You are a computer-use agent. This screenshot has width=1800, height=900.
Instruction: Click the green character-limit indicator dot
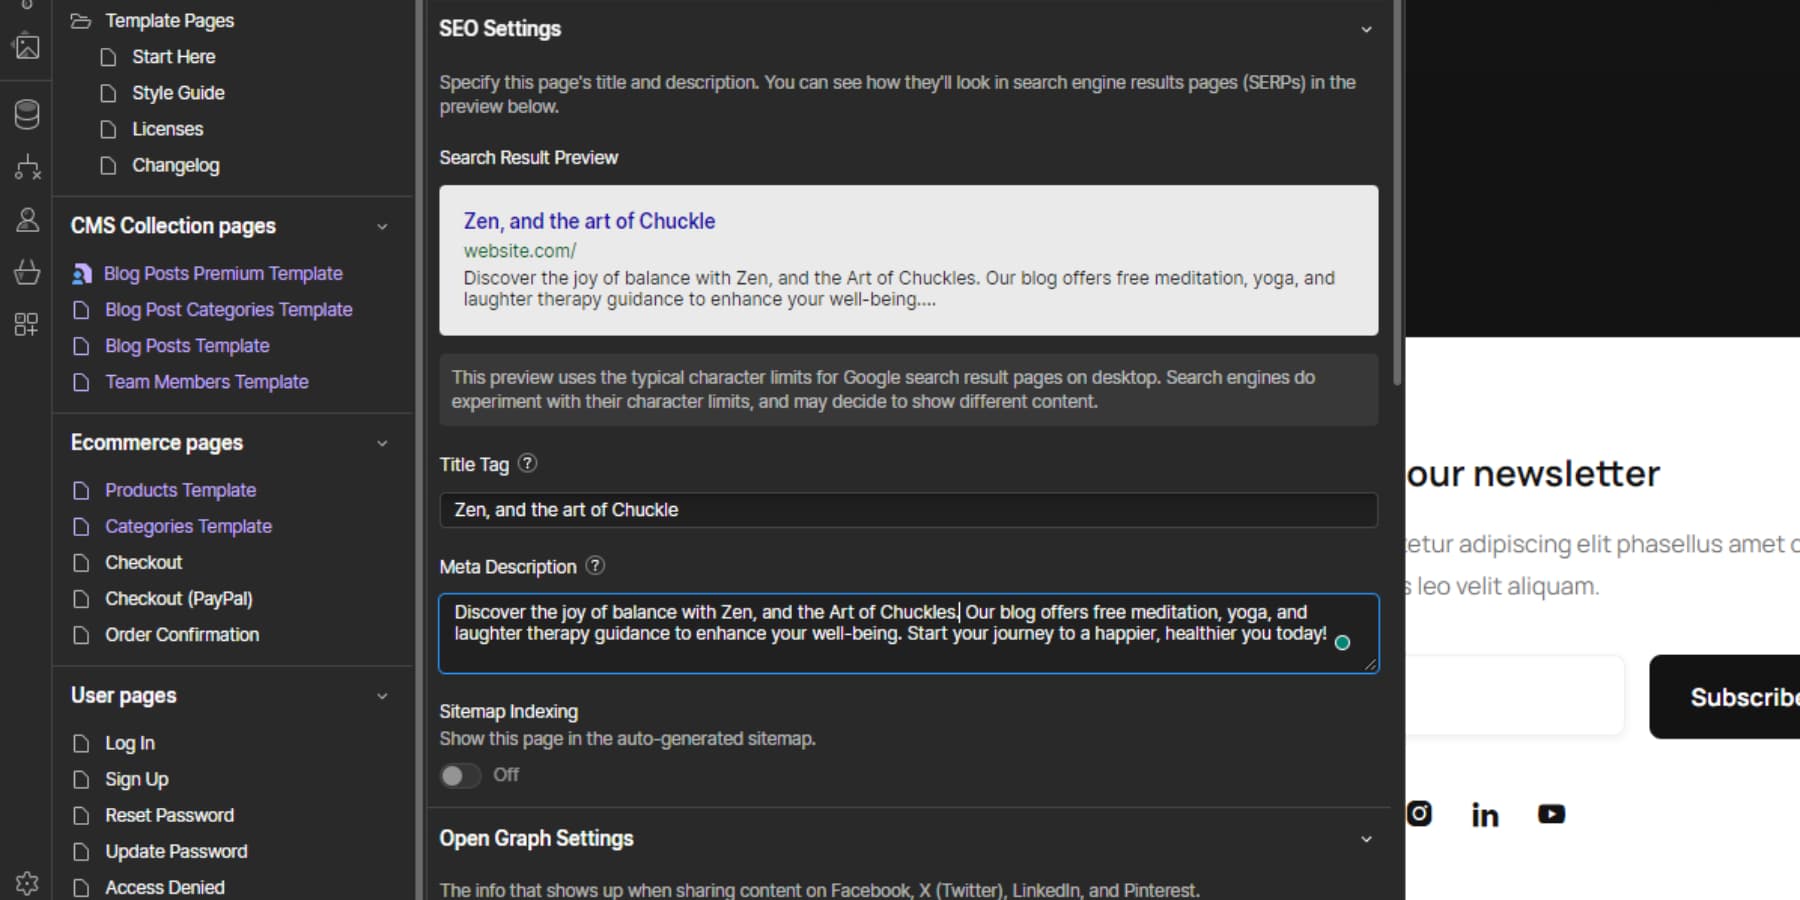(x=1343, y=643)
